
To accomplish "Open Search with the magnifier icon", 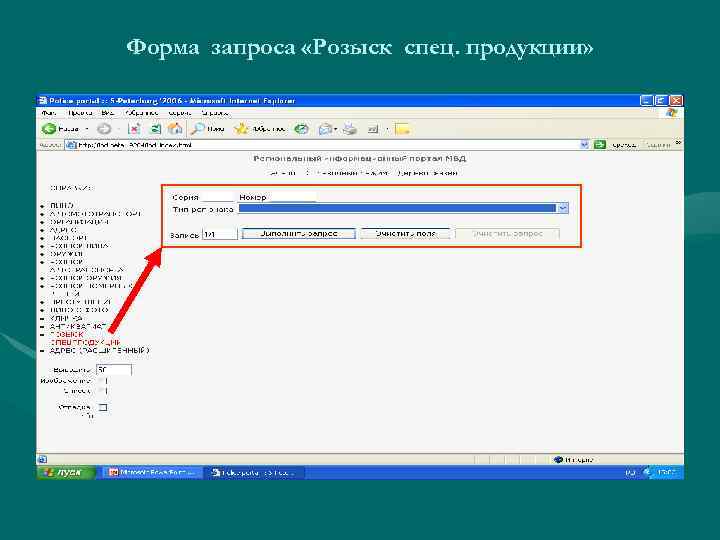I will point(198,129).
